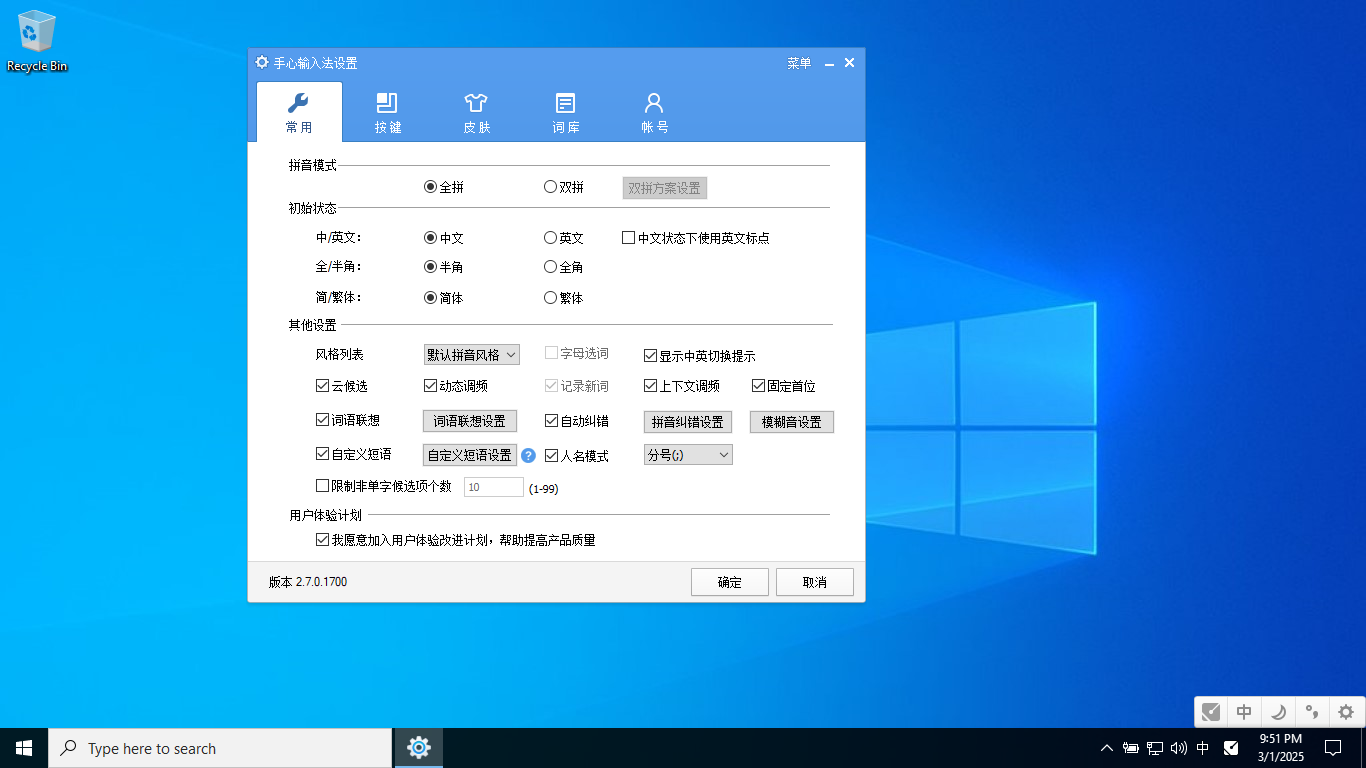Open volume speaker icon in tray
The height and width of the screenshot is (768, 1366).
(1179, 748)
